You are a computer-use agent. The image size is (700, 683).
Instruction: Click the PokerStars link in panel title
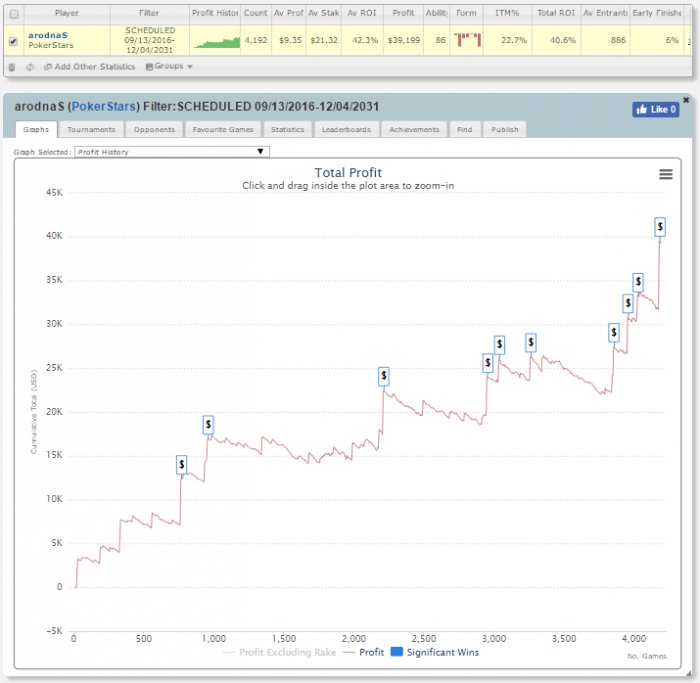106,107
